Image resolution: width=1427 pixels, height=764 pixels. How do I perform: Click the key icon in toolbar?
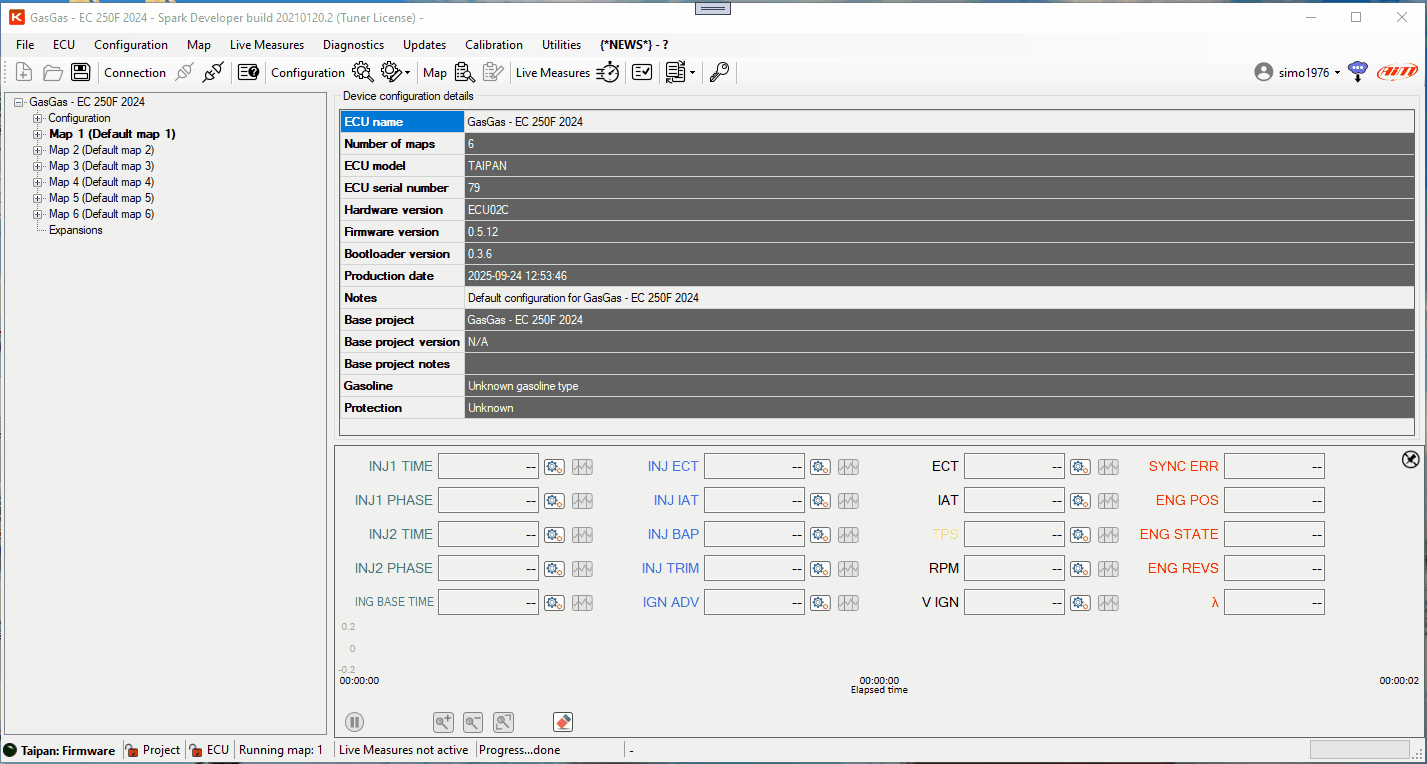pyautogui.click(x=719, y=72)
